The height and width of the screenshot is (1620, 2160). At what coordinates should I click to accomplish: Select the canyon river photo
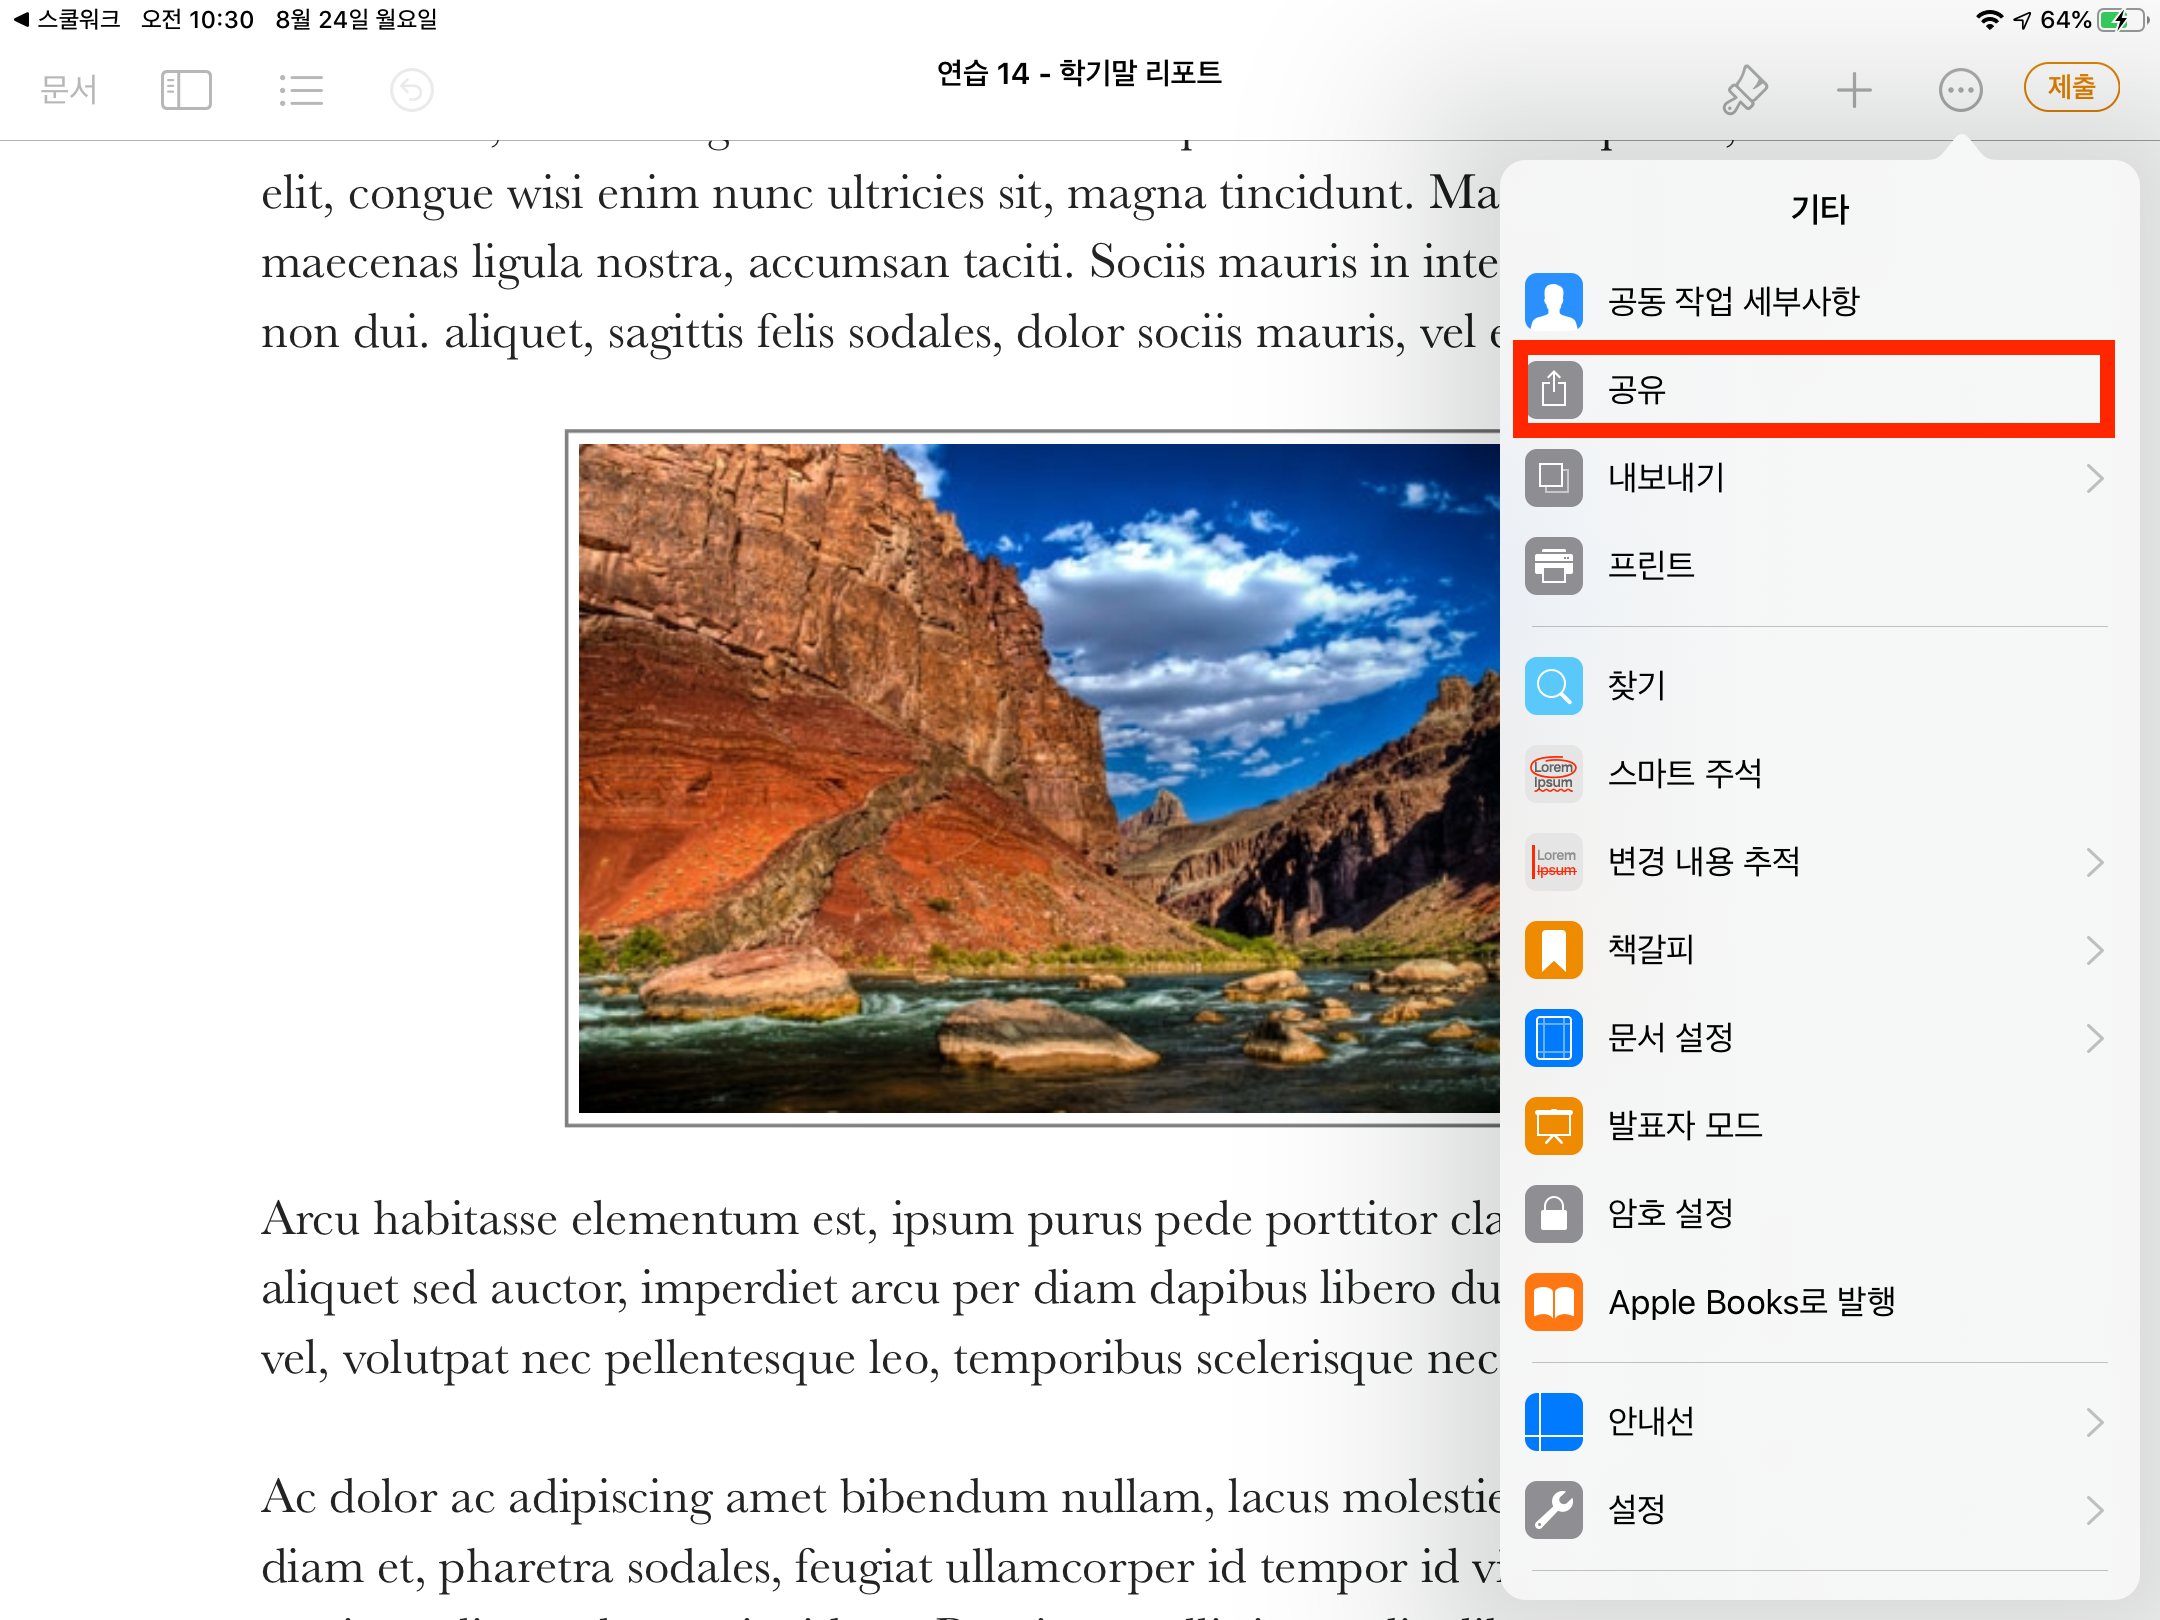tap(1038, 778)
